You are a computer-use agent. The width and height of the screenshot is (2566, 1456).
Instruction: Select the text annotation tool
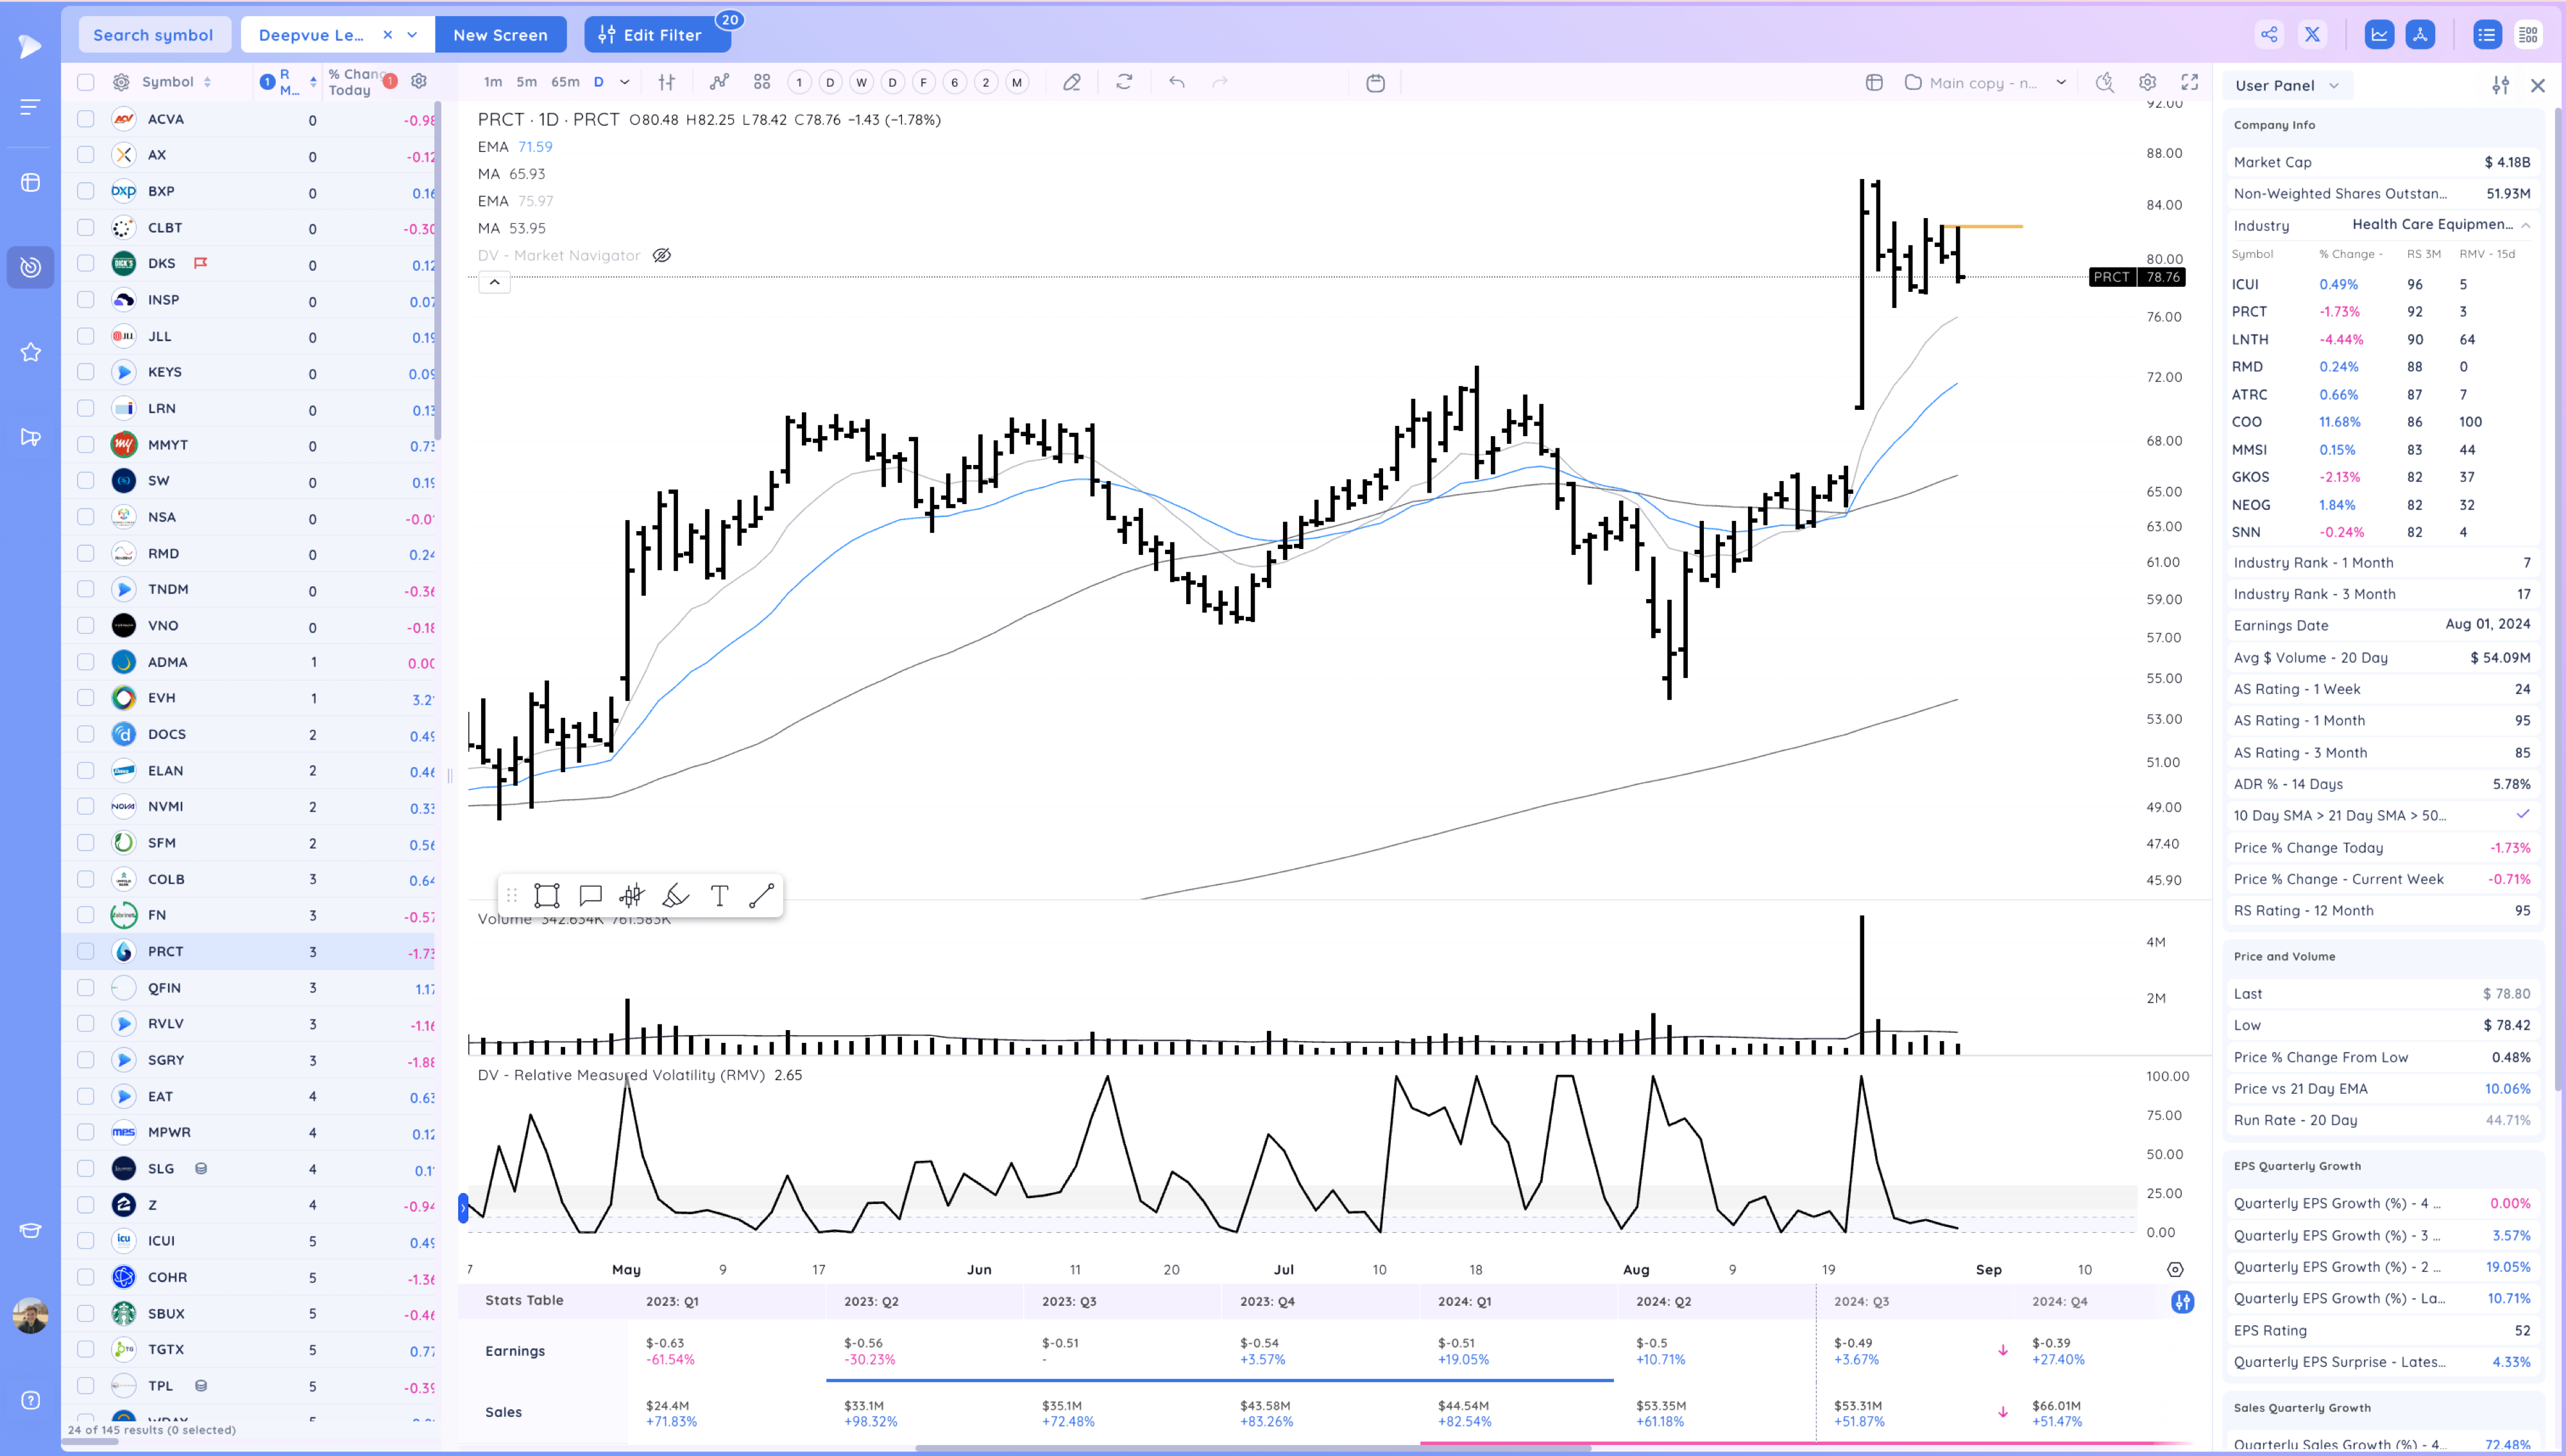719,895
